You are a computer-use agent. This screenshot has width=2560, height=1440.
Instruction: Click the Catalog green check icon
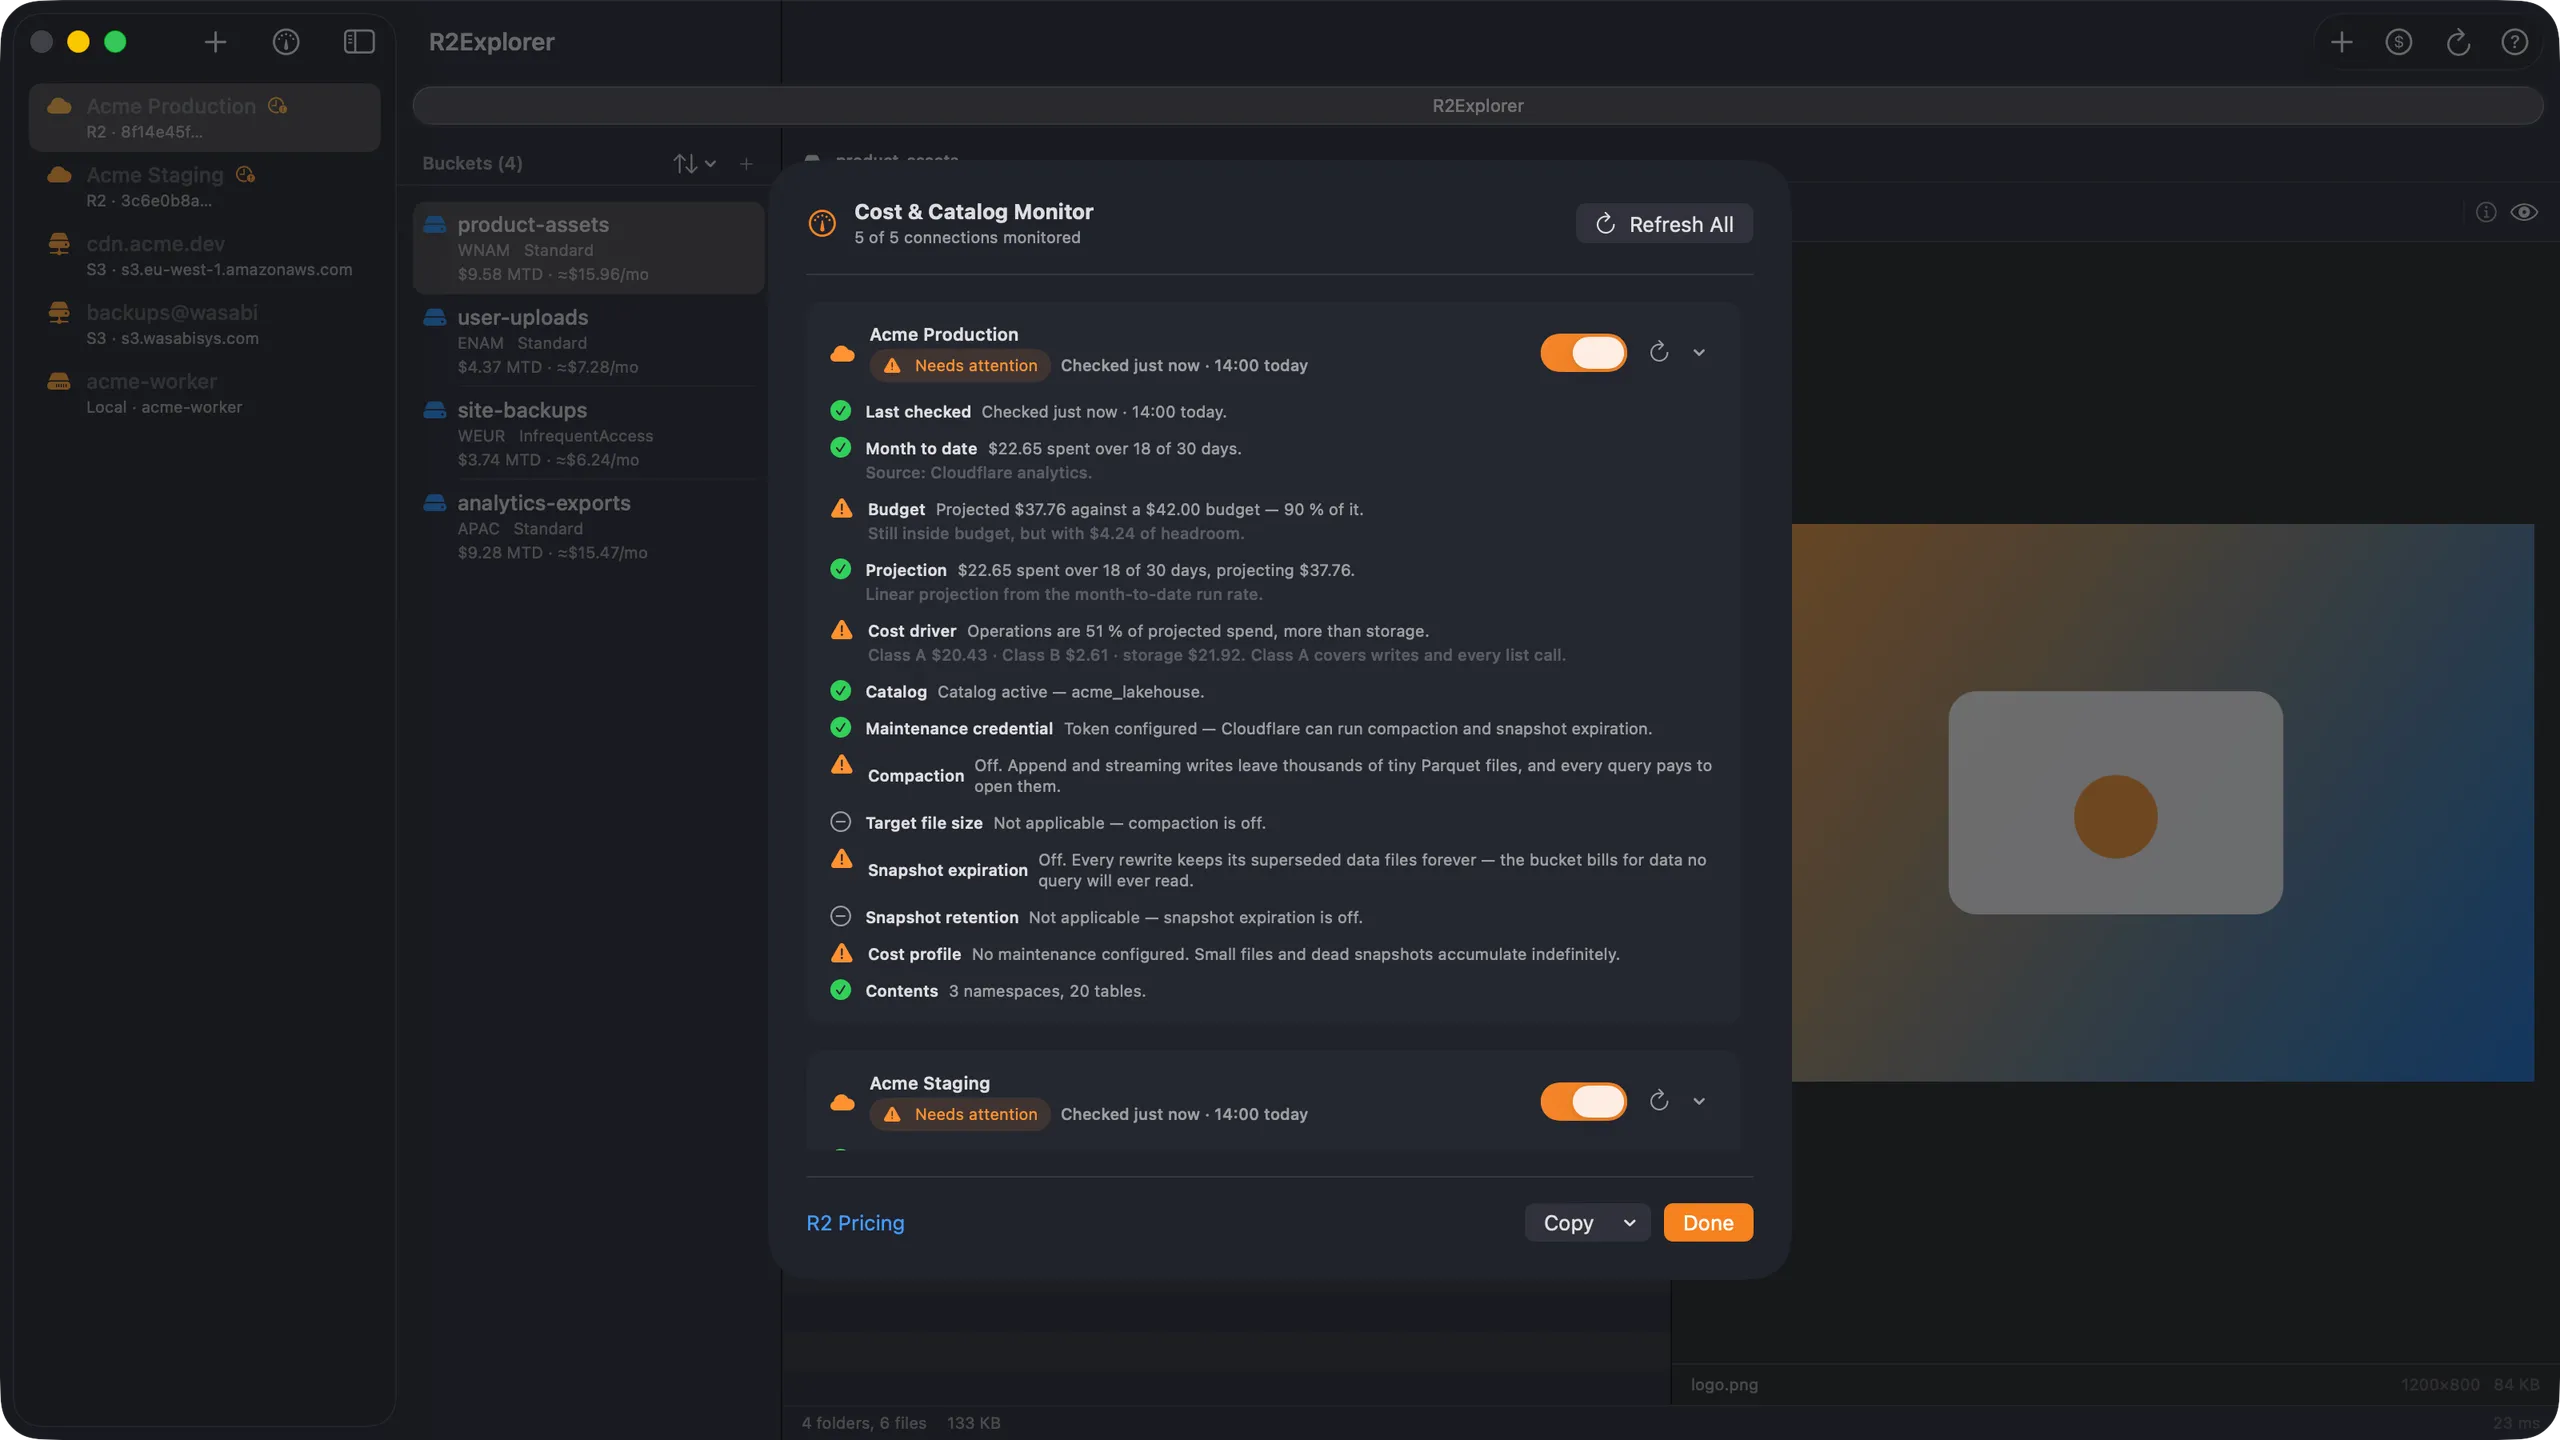[841, 691]
